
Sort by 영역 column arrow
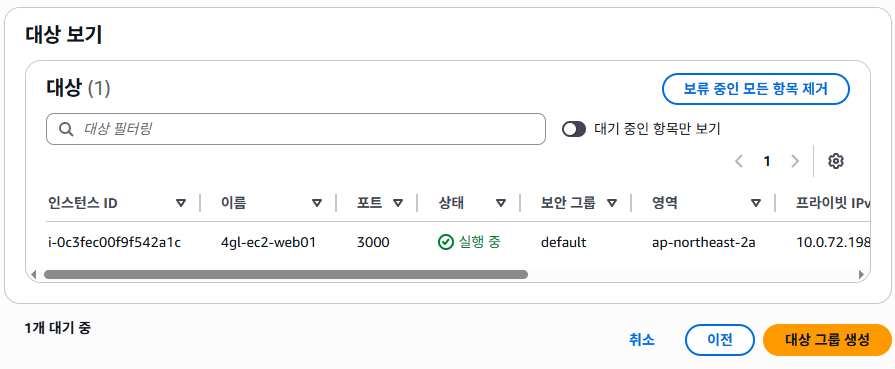coord(756,203)
